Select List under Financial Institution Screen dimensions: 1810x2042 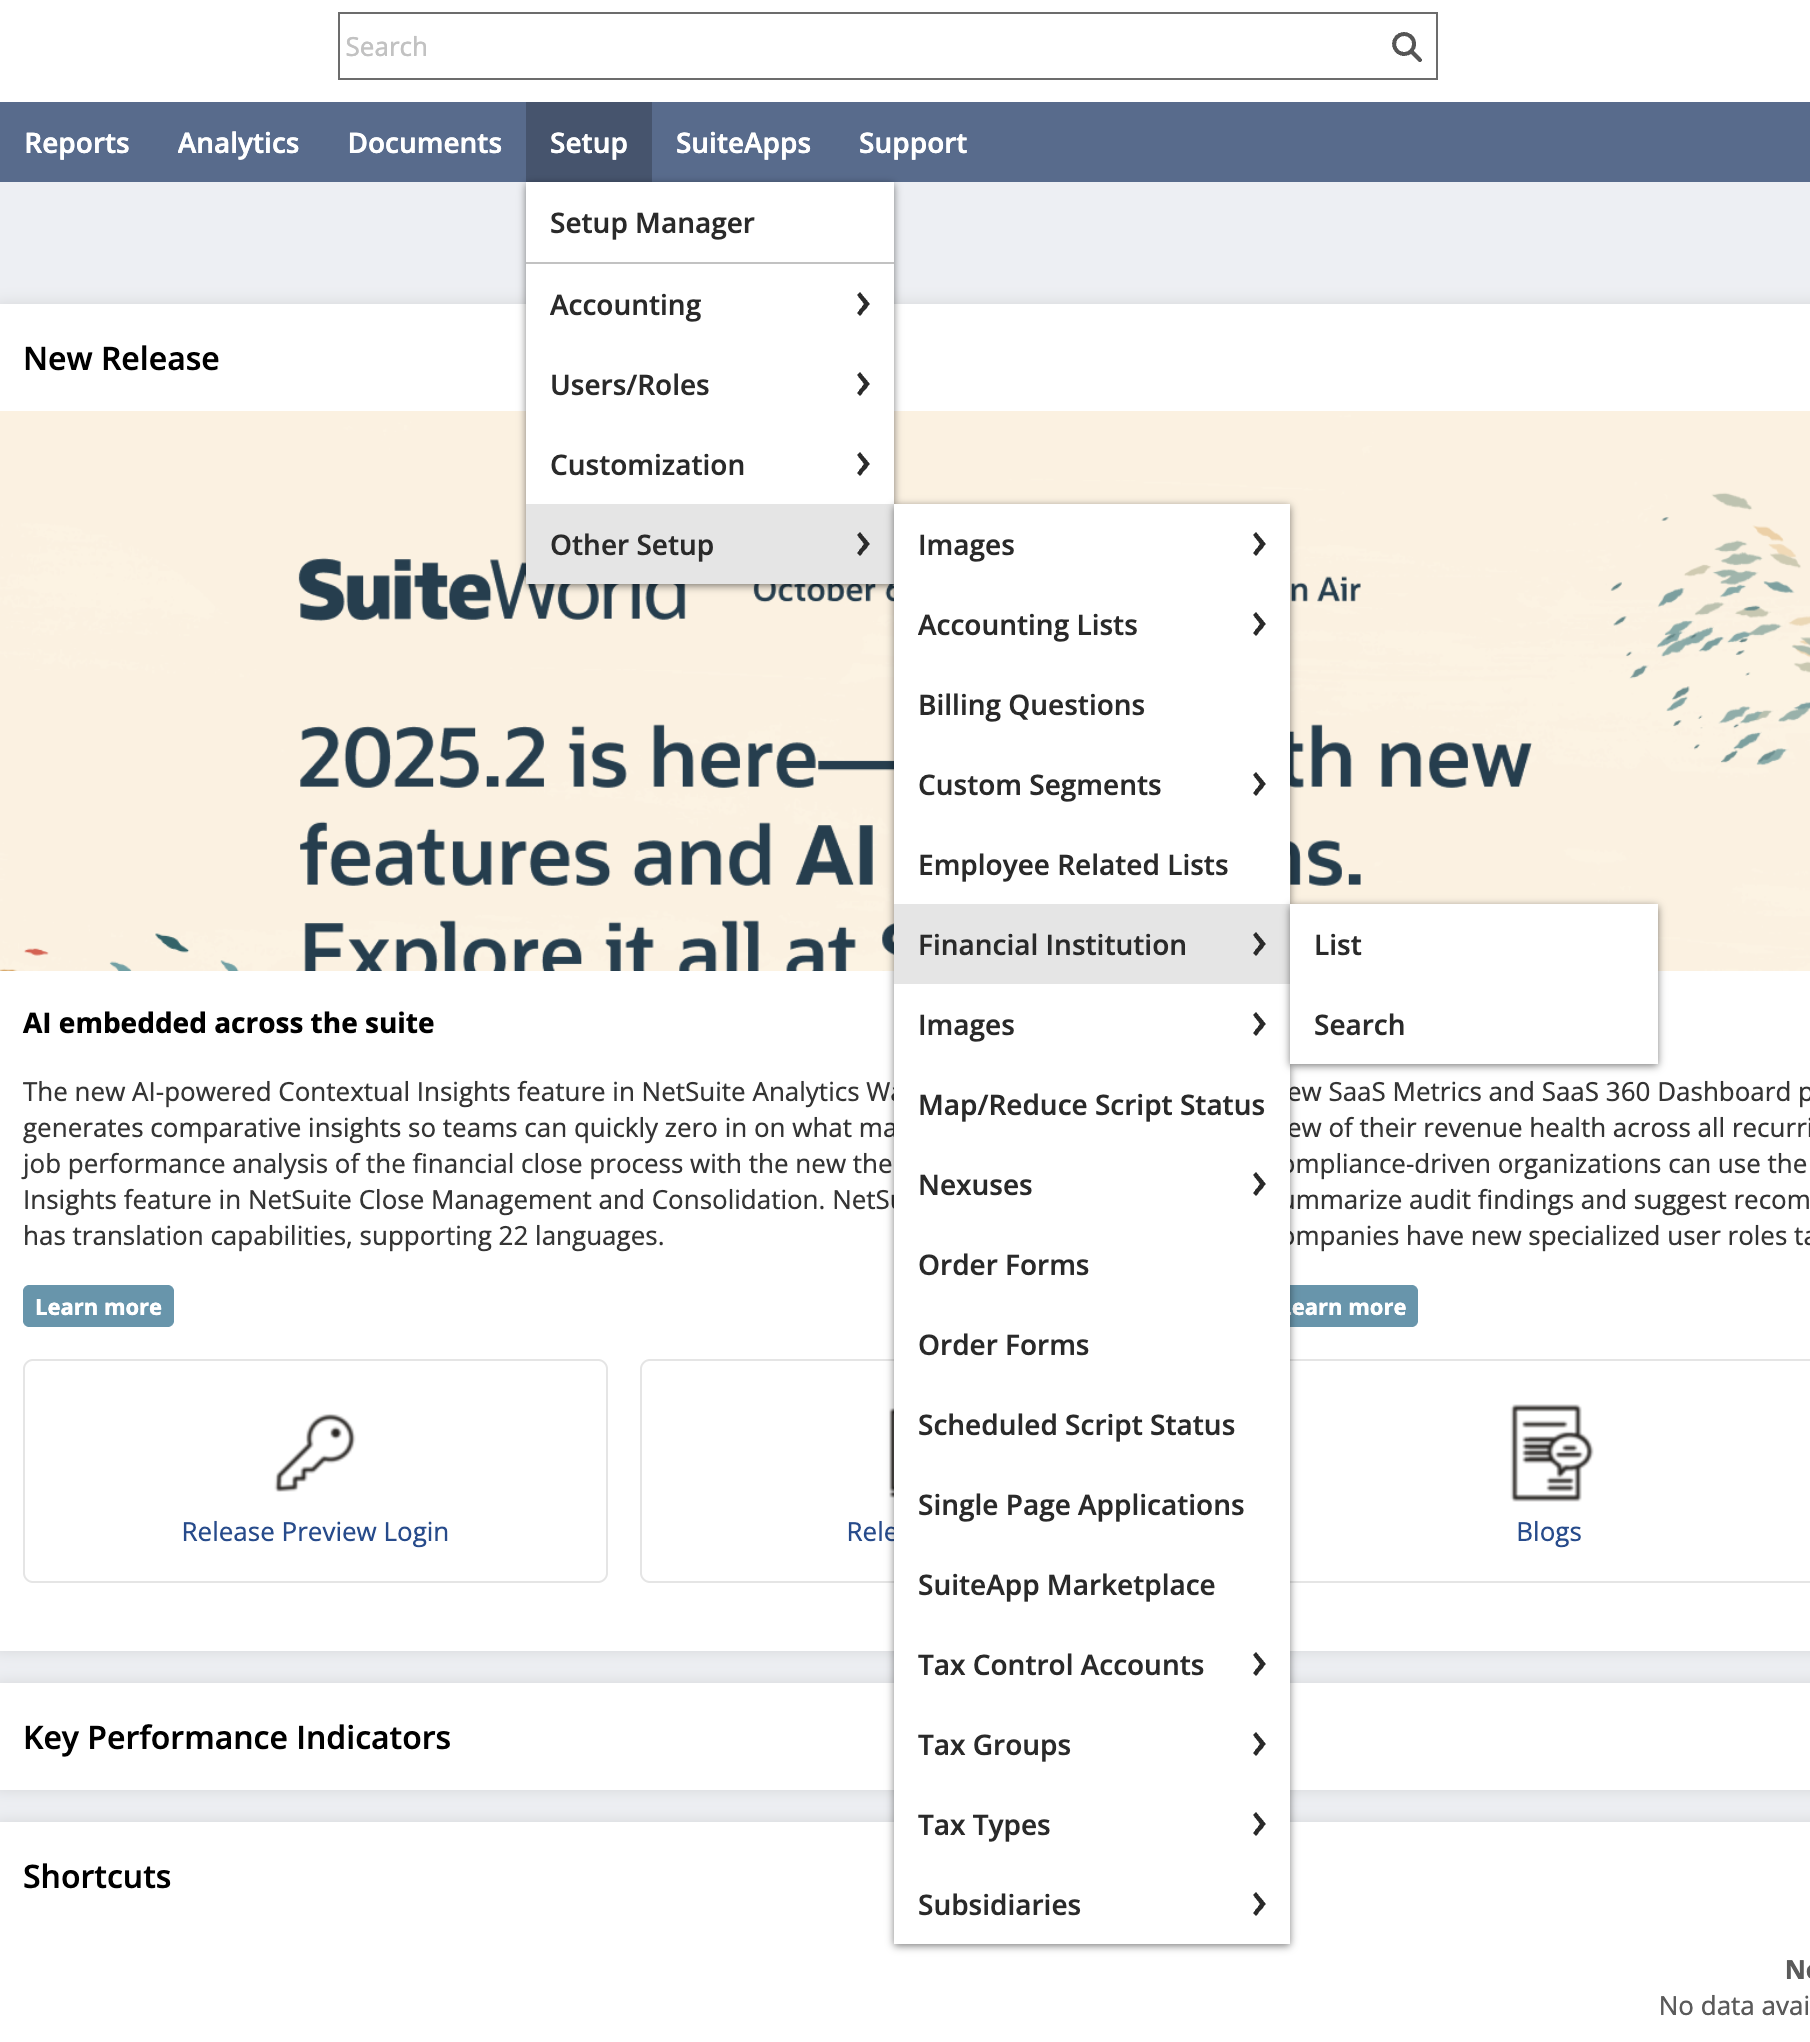(1338, 945)
